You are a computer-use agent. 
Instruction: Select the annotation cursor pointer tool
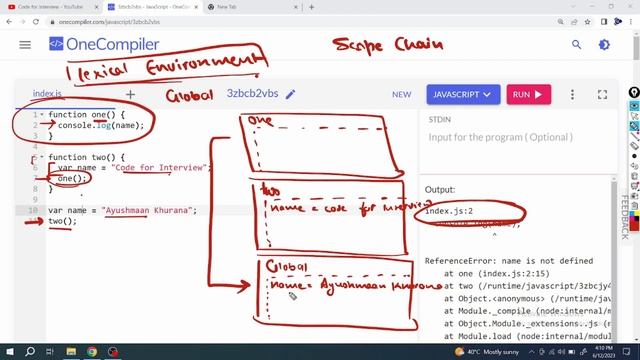click(x=634, y=116)
